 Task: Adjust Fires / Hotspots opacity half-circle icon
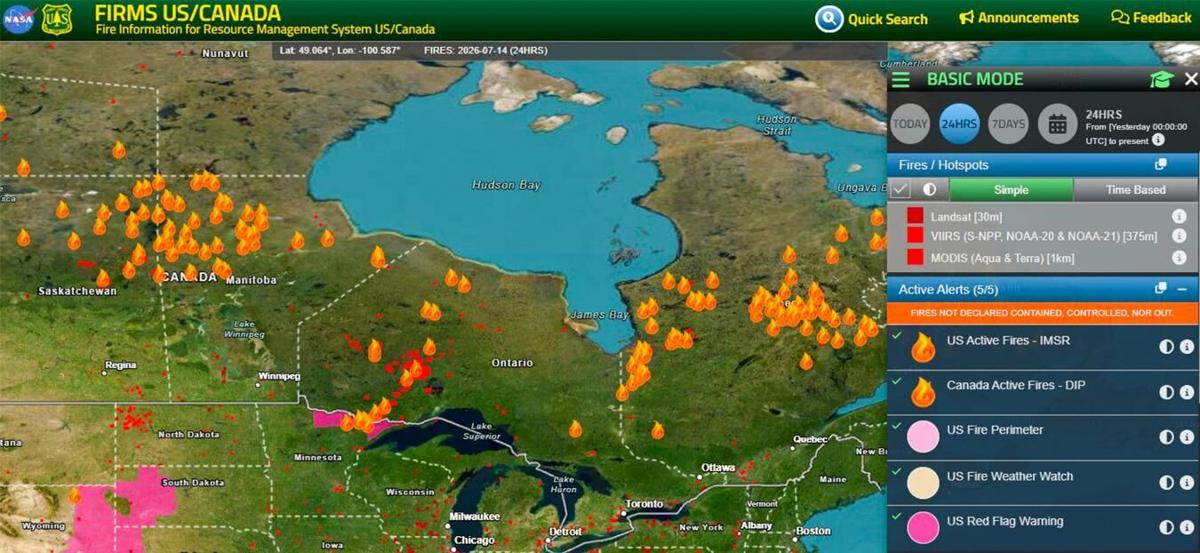pyautogui.click(x=929, y=189)
